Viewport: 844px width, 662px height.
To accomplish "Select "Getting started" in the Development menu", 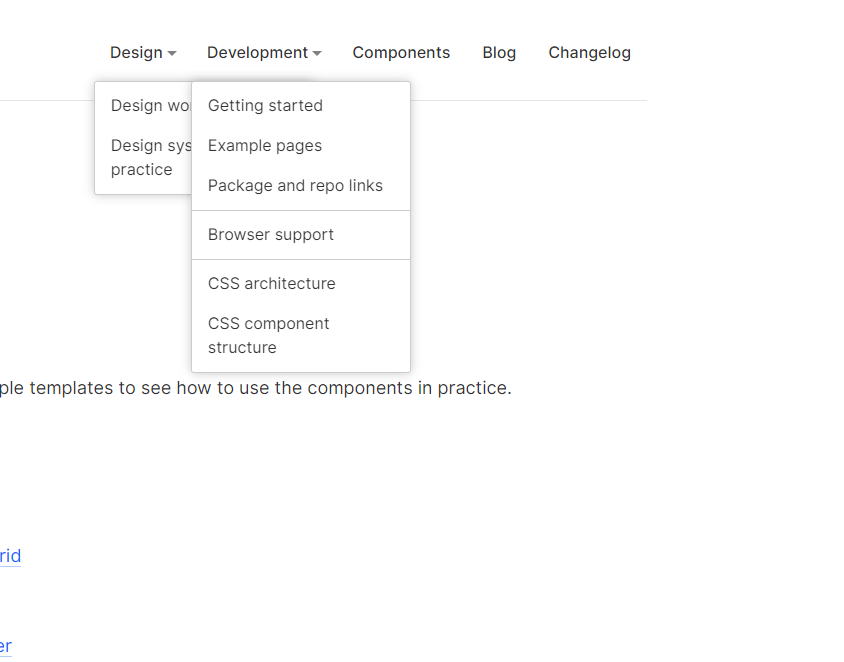I will click(265, 105).
